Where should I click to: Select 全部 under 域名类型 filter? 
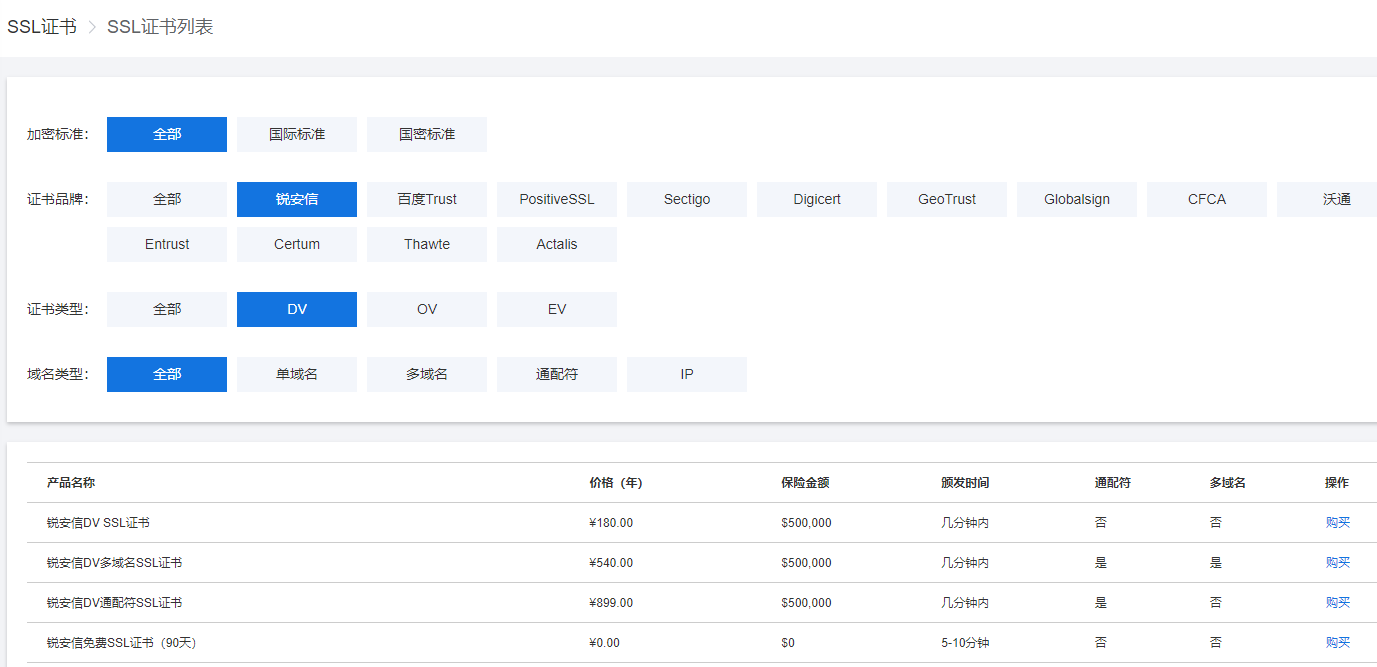[x=167, y=374]
